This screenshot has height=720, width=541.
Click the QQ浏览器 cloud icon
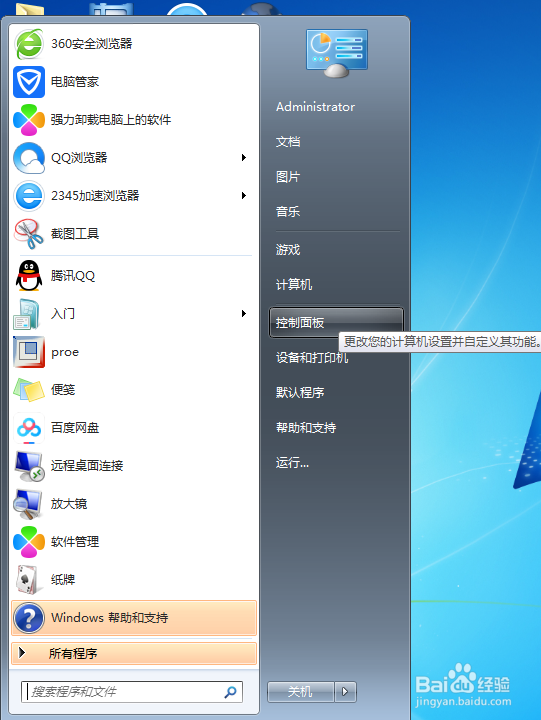29,158
